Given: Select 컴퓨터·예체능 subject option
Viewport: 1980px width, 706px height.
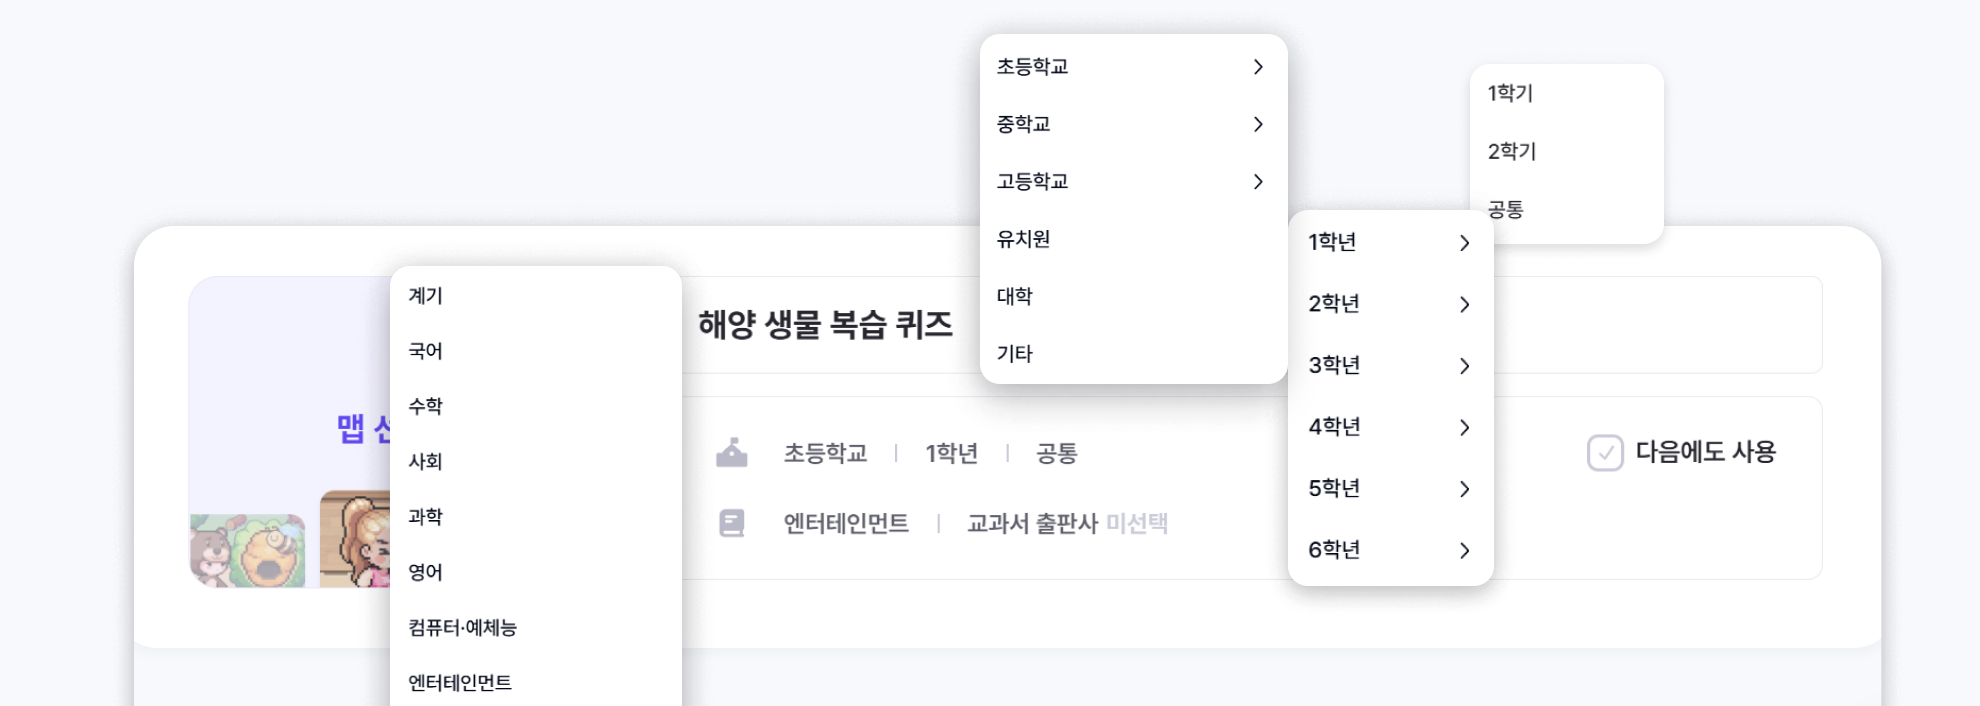Looking at the screenshot, I should [x=462, y=627].
